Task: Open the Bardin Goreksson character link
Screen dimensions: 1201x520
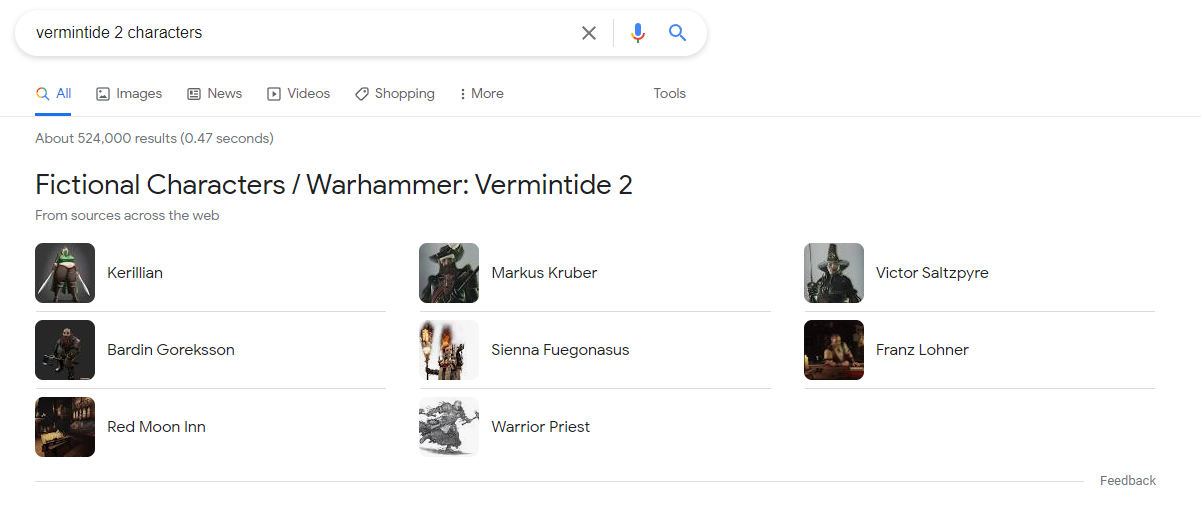Action: pos(171,350)
